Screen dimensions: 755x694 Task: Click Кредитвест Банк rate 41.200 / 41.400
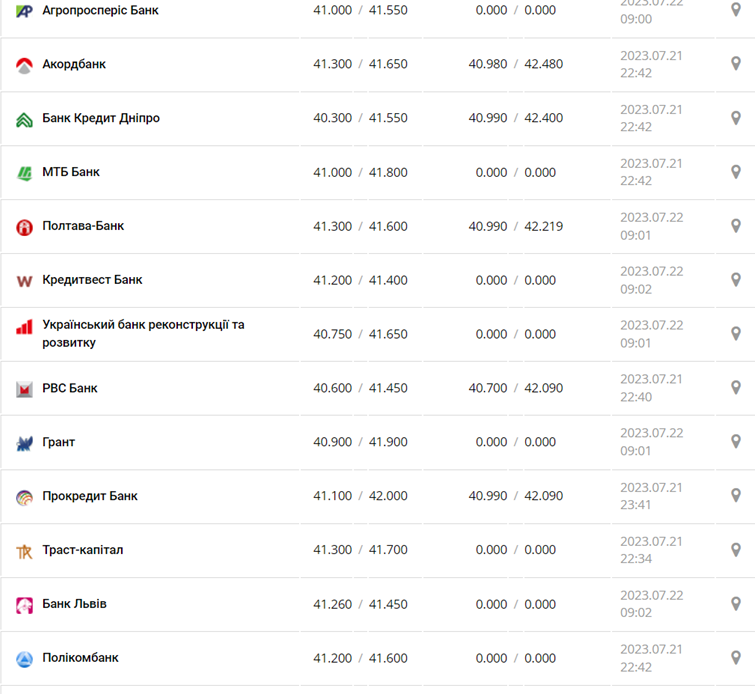[x=360, y=280]
